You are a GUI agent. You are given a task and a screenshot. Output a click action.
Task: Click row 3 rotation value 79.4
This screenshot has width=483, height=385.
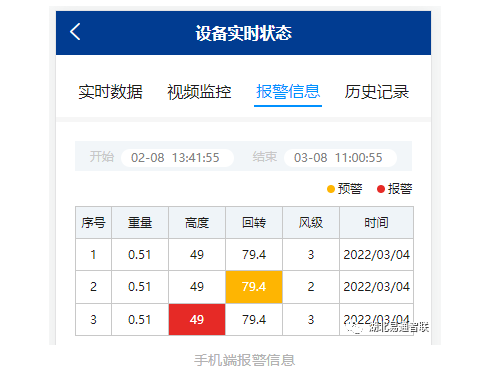(x=254, y=319)
